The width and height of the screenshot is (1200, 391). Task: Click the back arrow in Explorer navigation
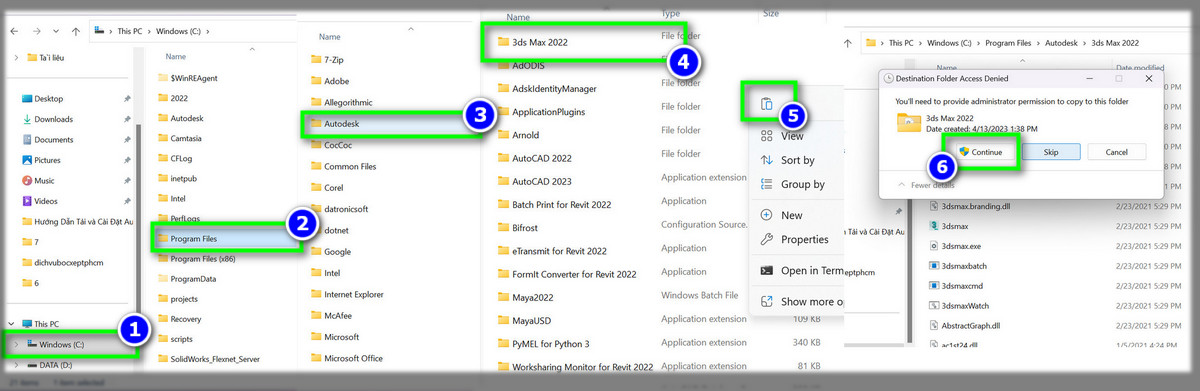[13, 31]
